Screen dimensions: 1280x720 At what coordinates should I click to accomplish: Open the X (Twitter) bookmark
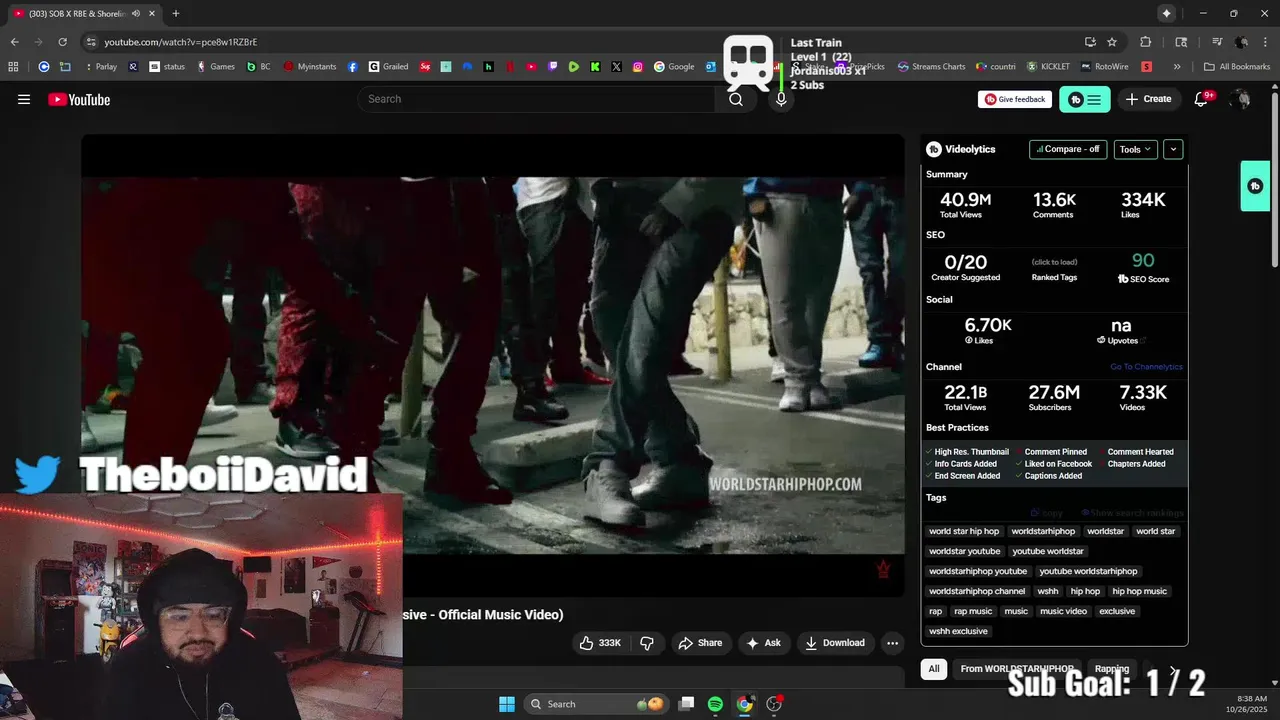(616, 67)
